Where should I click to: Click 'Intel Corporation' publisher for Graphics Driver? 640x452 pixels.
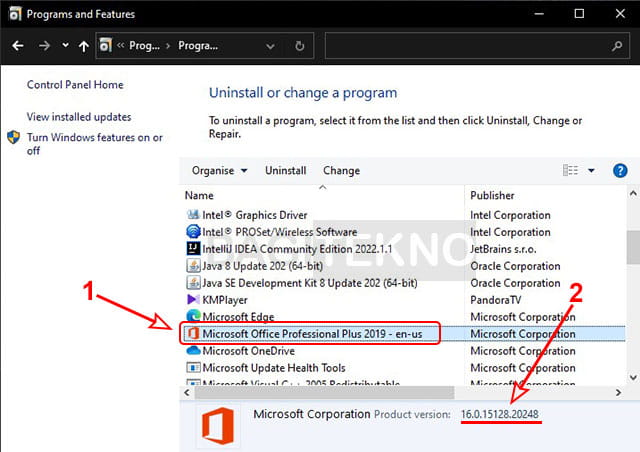pos(510,215)
